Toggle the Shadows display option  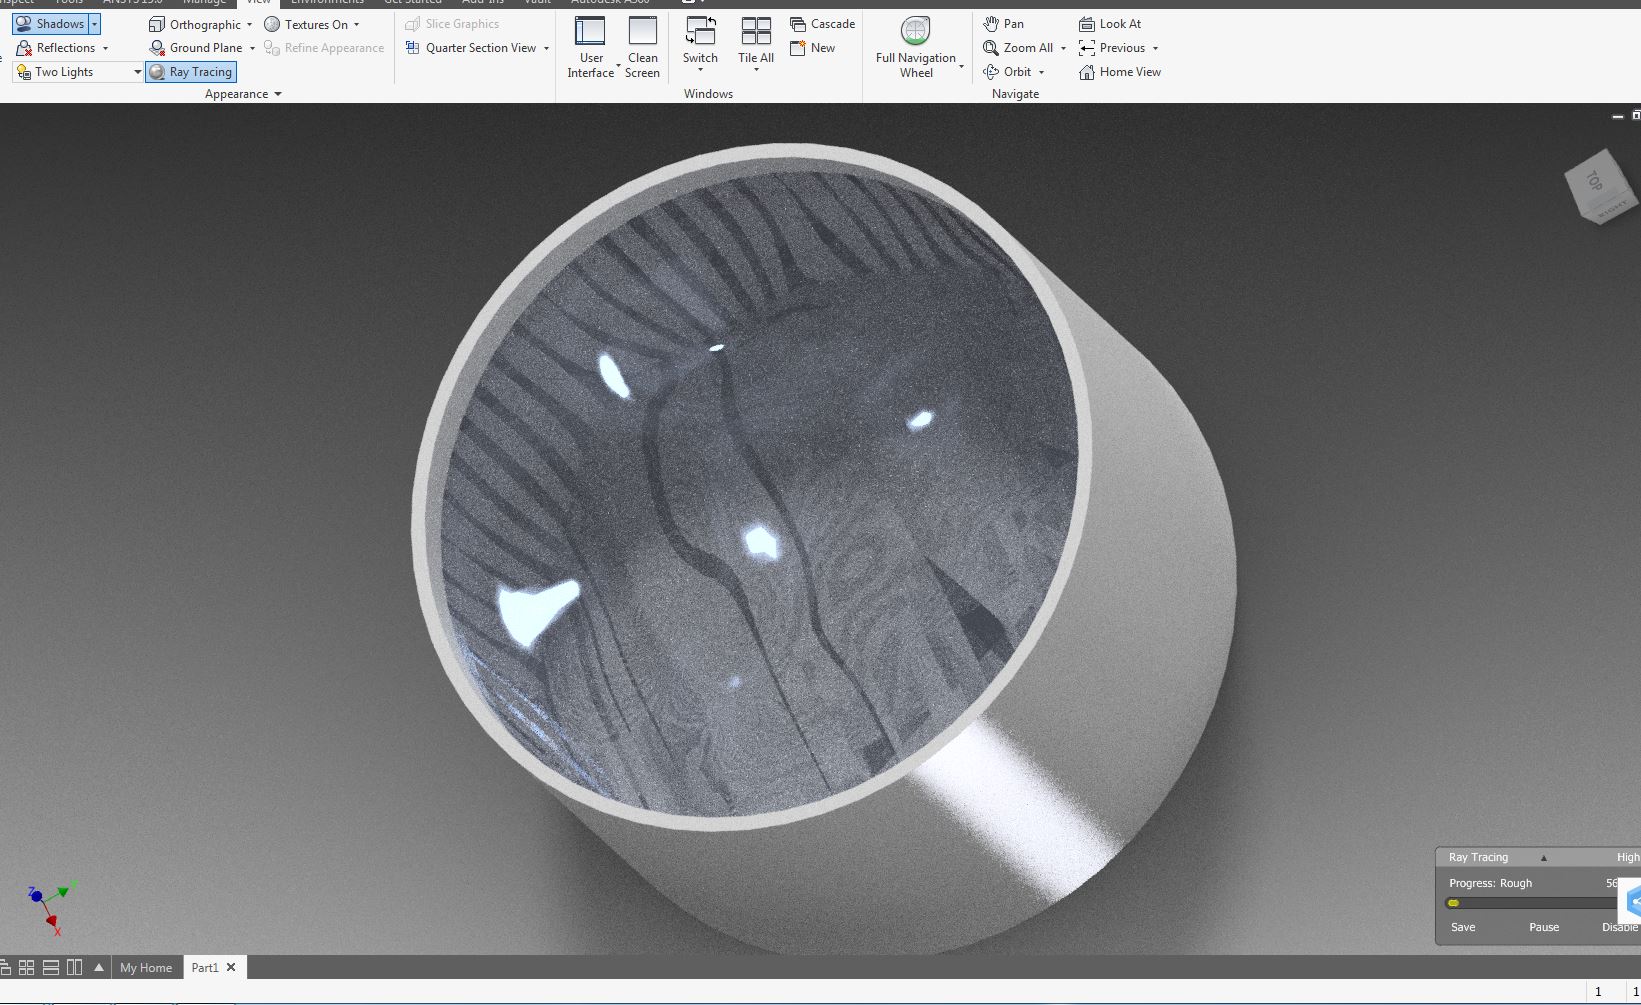click(x=50, y=24)
